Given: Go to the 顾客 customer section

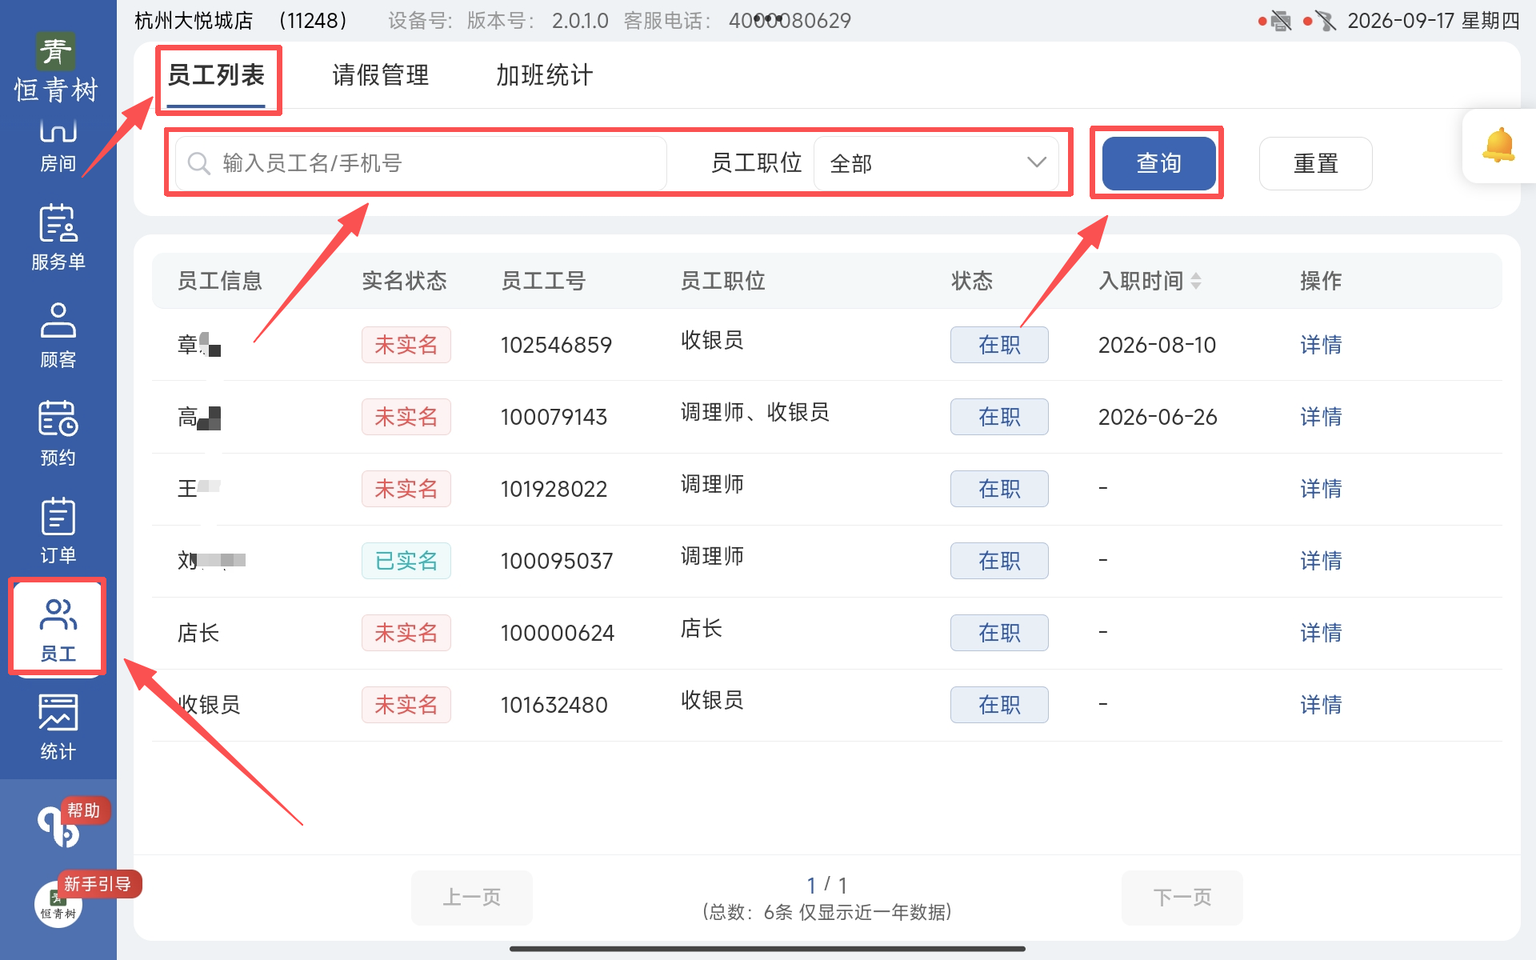Looking at the screenshot, I should (58, 336).
